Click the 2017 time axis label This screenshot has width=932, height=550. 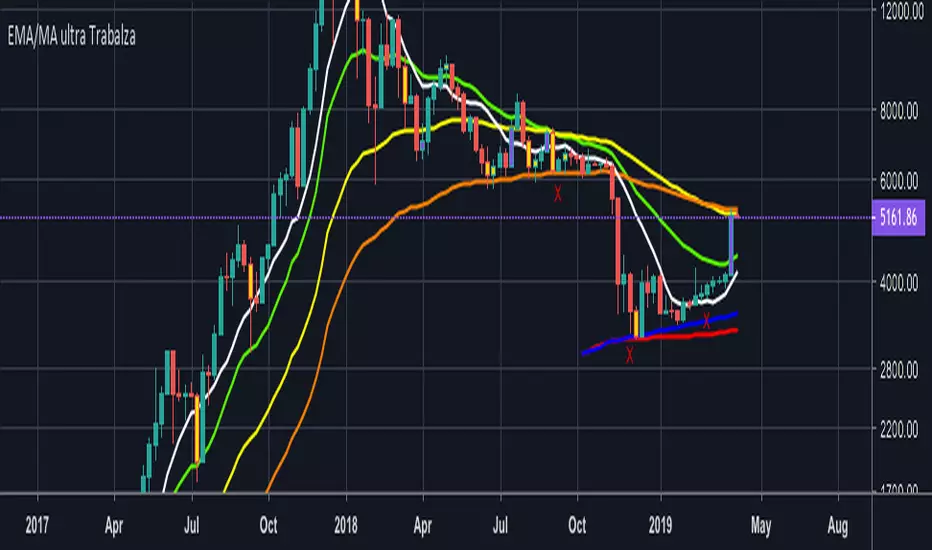[37, 525]
